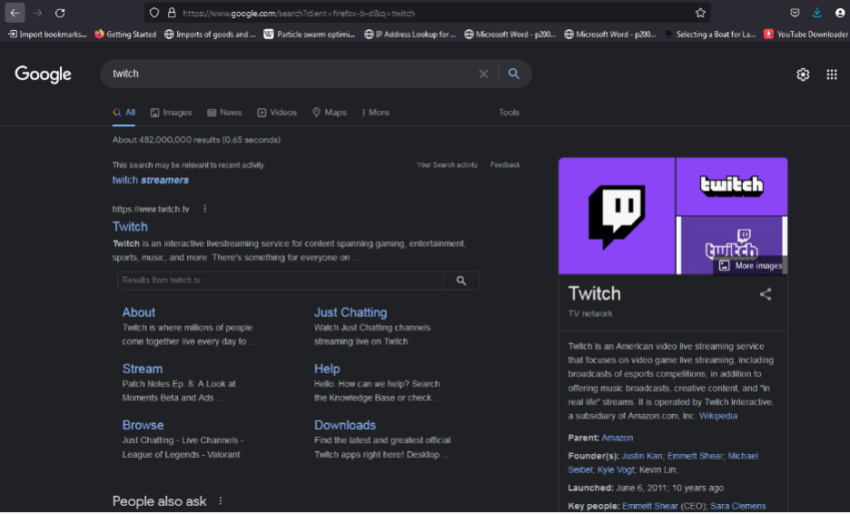Screen dimensions: 850x514
Task: Click the blue magnifier search icon
Action: click(x=514, y=74)
